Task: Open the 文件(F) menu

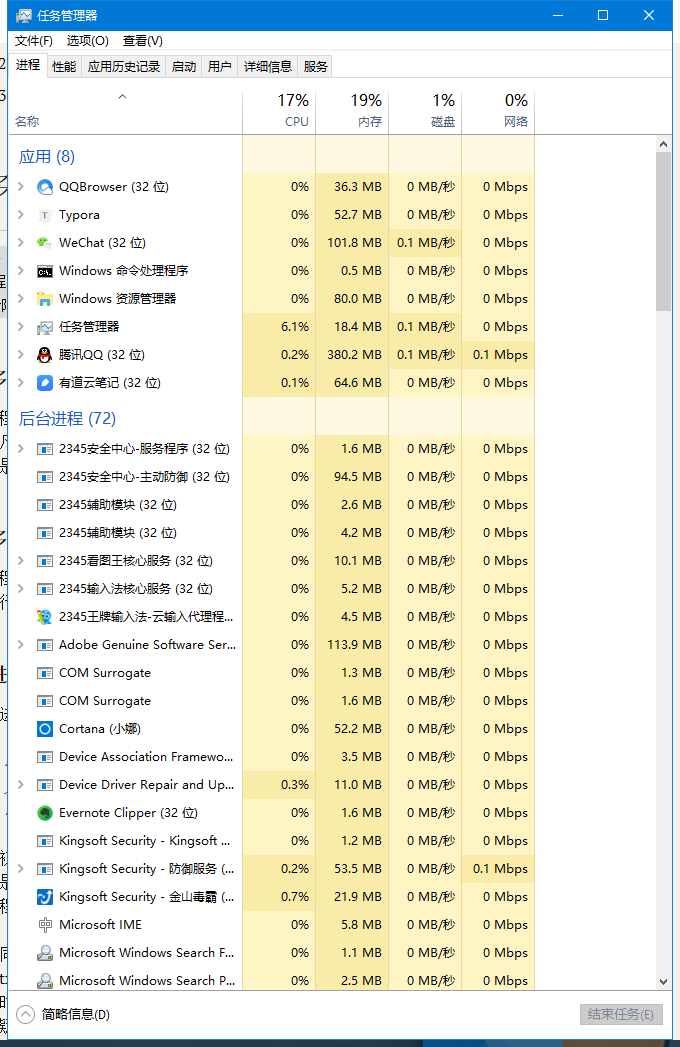Action: [33, 41]
